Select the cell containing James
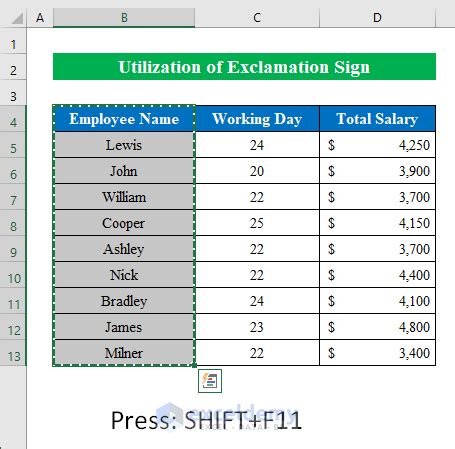The height and width of the screenshot is (449, 455). coord(124,327)
